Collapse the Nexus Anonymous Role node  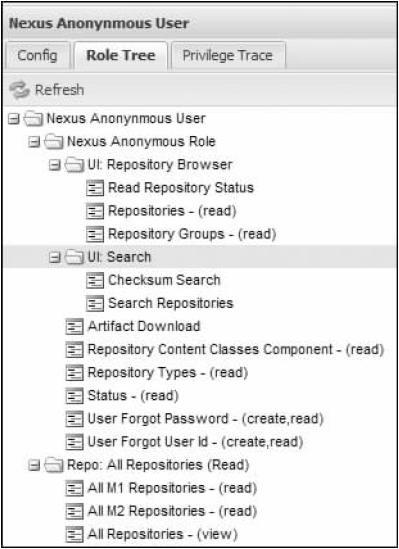pyautogui.click(x=34, y=143)
